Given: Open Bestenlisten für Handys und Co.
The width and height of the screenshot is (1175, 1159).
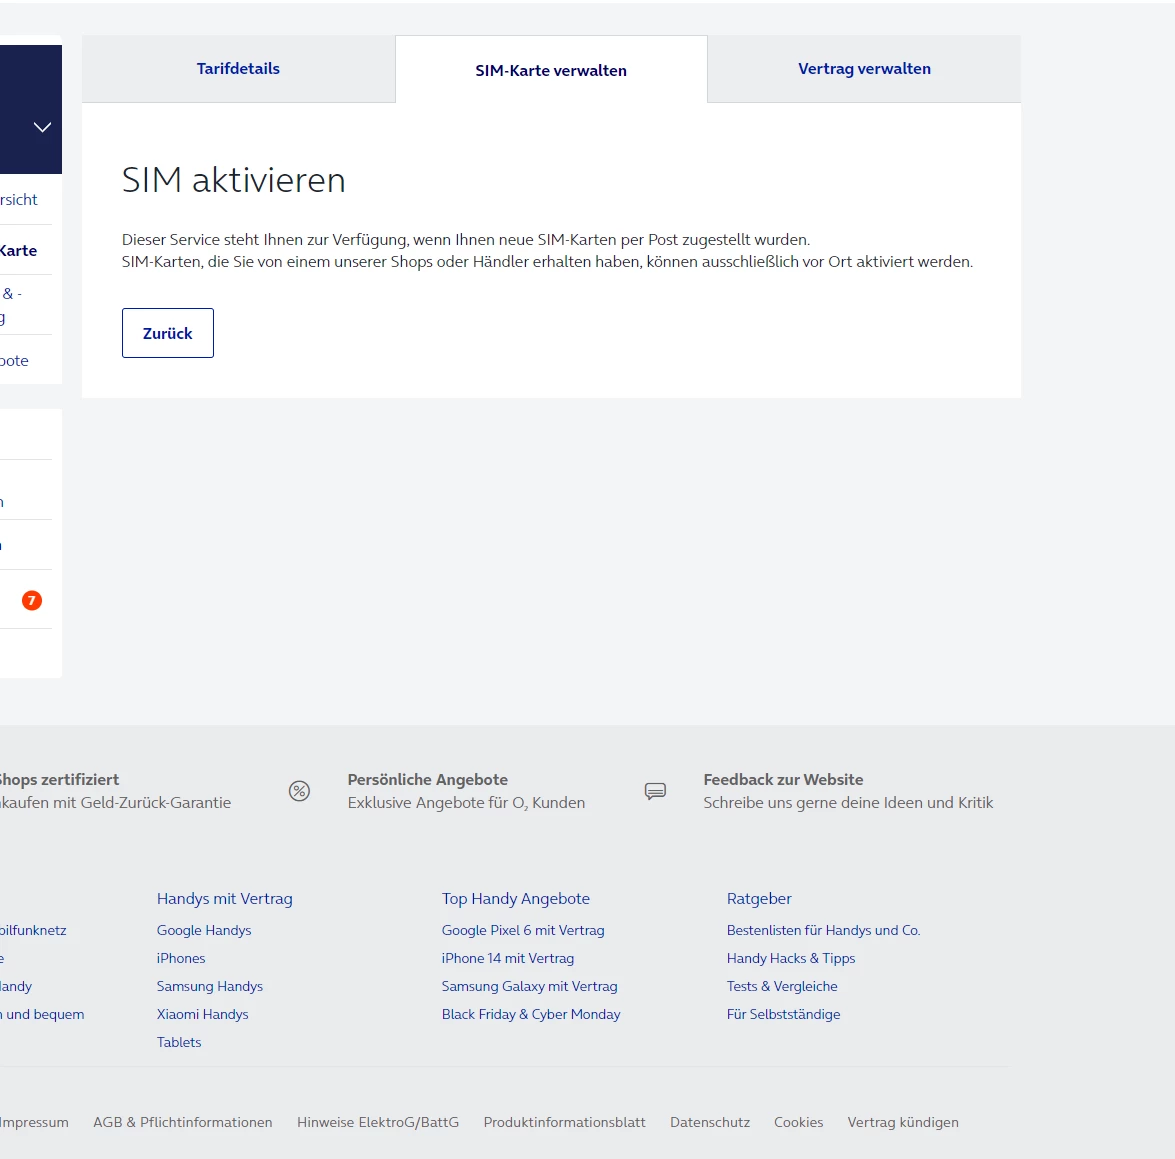Looking at the screenshot, I should point(824,930).
